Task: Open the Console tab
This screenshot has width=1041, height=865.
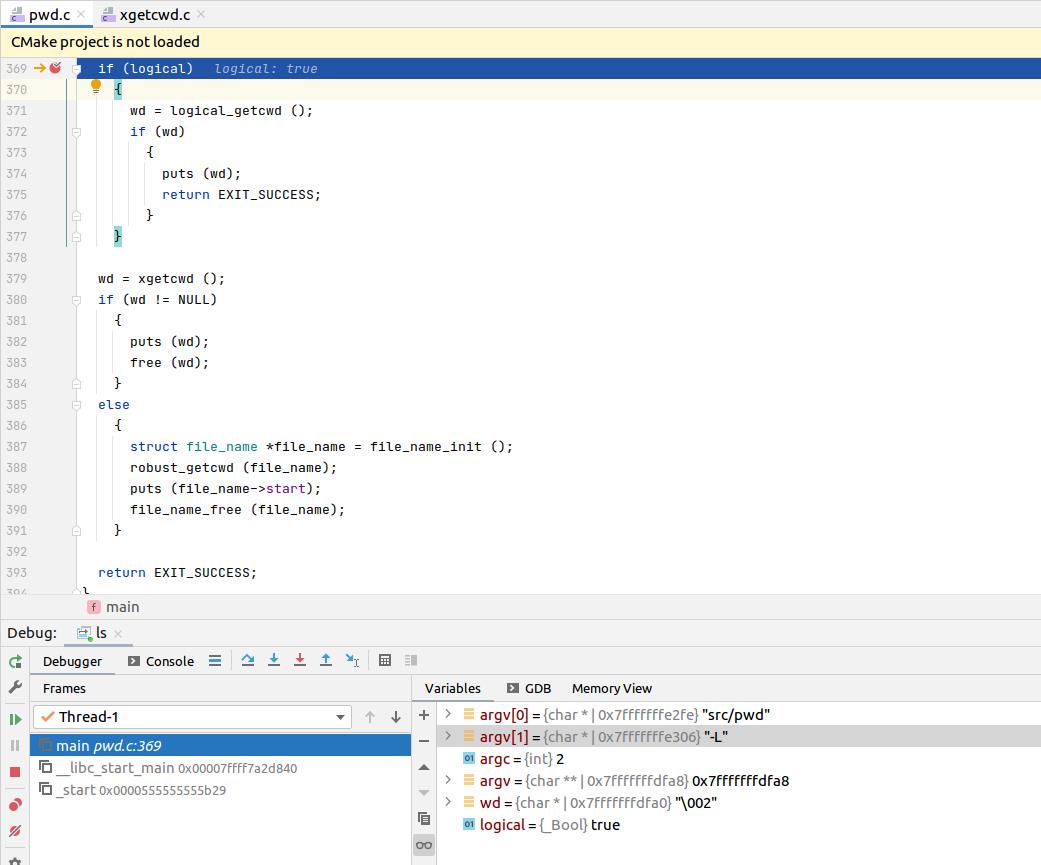Action: click(x=161, y=661)
